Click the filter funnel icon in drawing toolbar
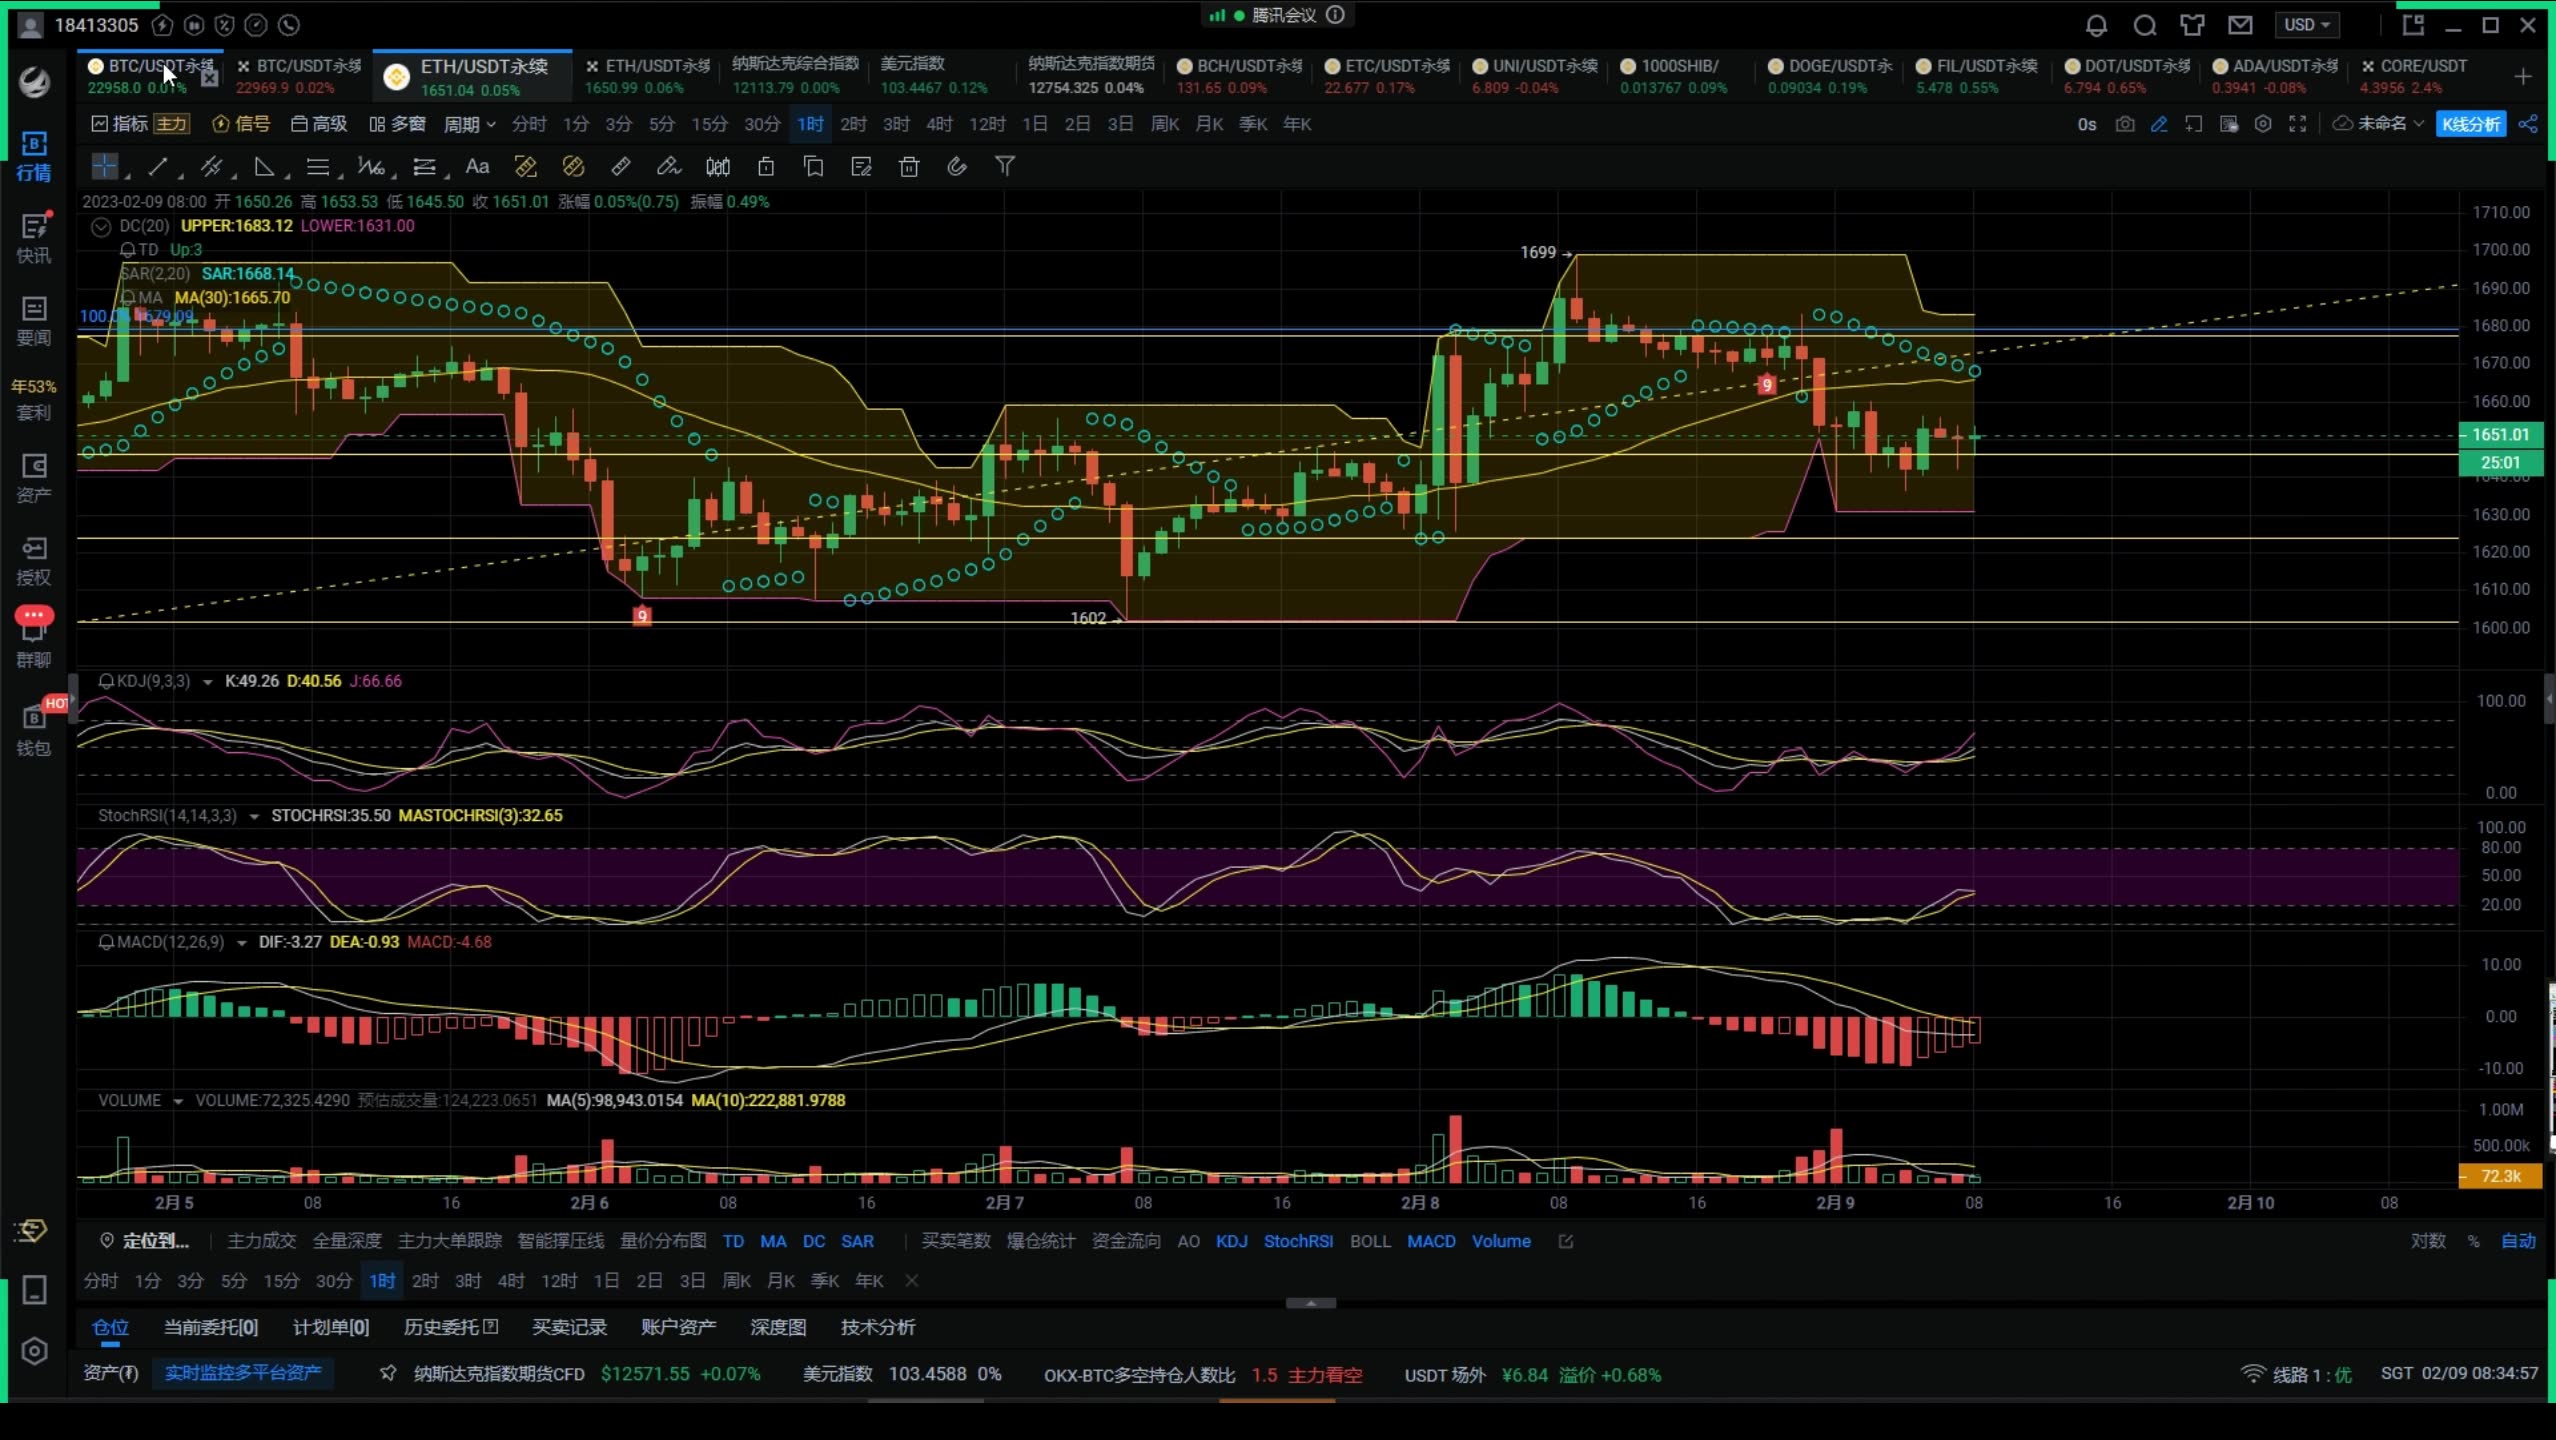The image size is (2556, 1440). (x=1004, y=167)
